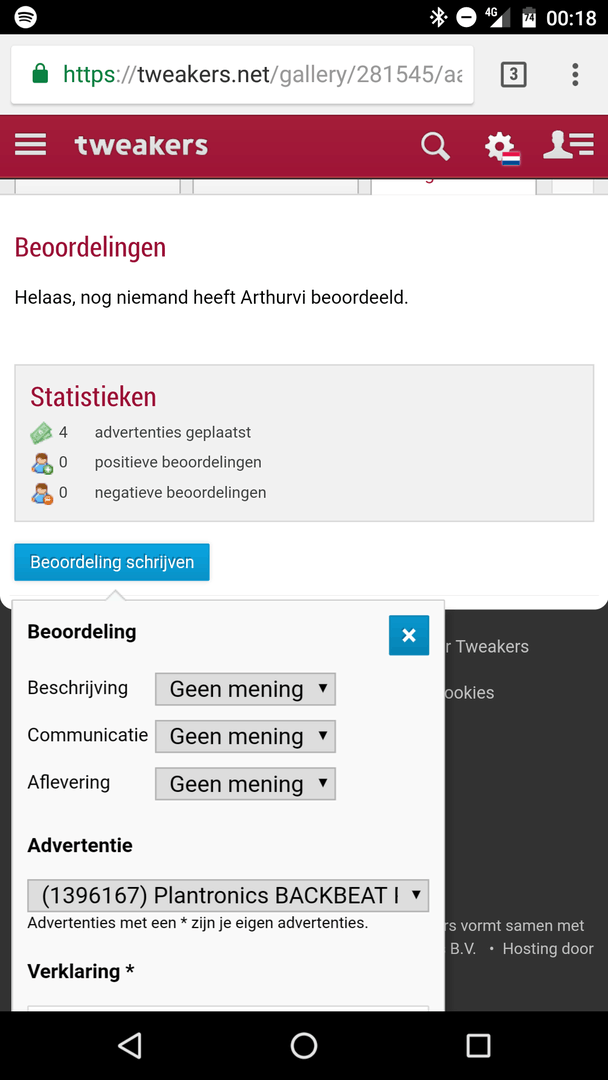This screenshot has height=1080, width=608.
Task: Tap the tweakers logo
Action: (x=141, y=146)
